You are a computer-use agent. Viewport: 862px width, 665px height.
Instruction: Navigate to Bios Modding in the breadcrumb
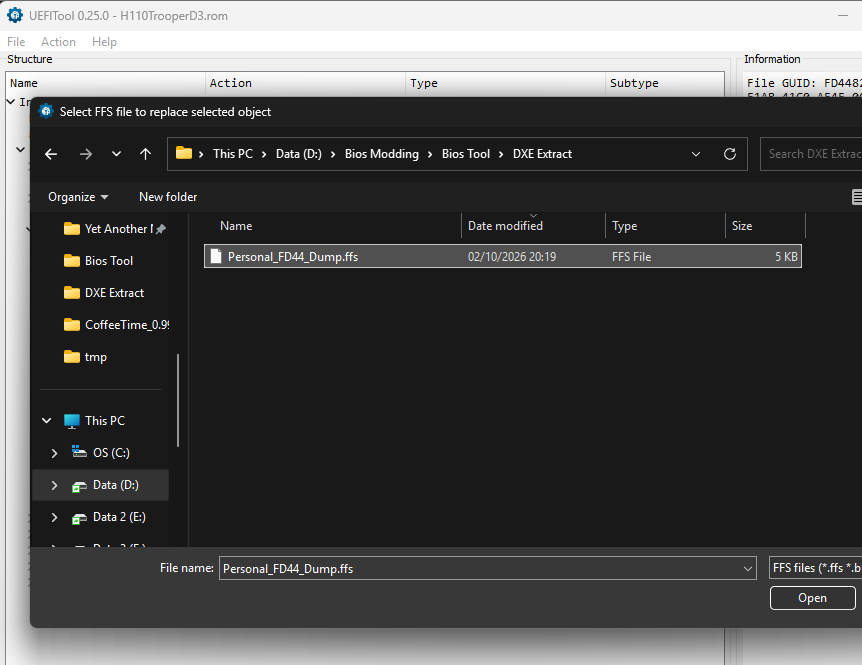(382, 154)
